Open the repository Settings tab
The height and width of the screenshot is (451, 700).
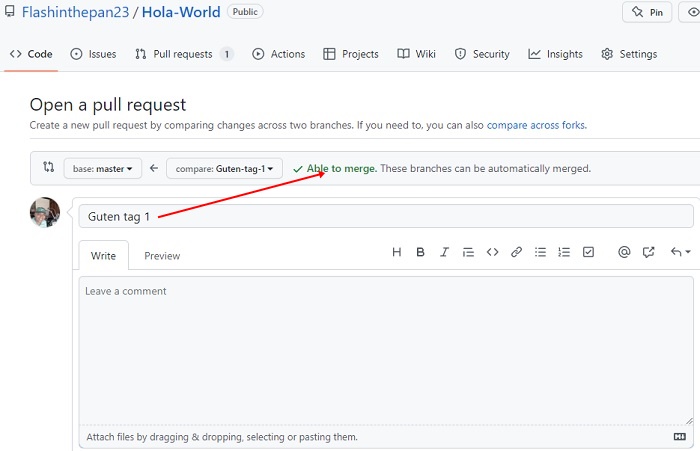pos(629,54)
